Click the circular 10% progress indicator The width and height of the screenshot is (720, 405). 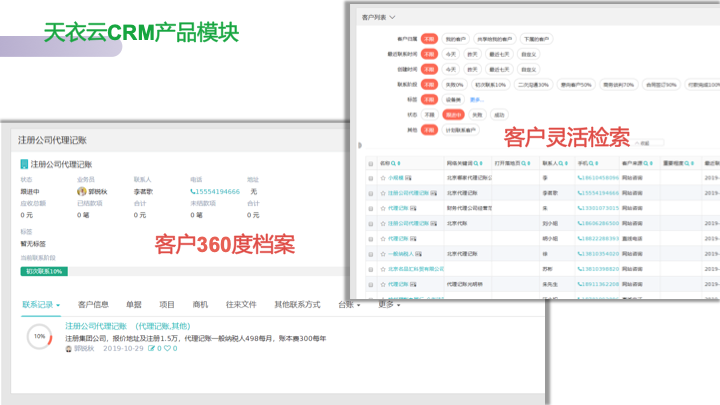(39, 337)
